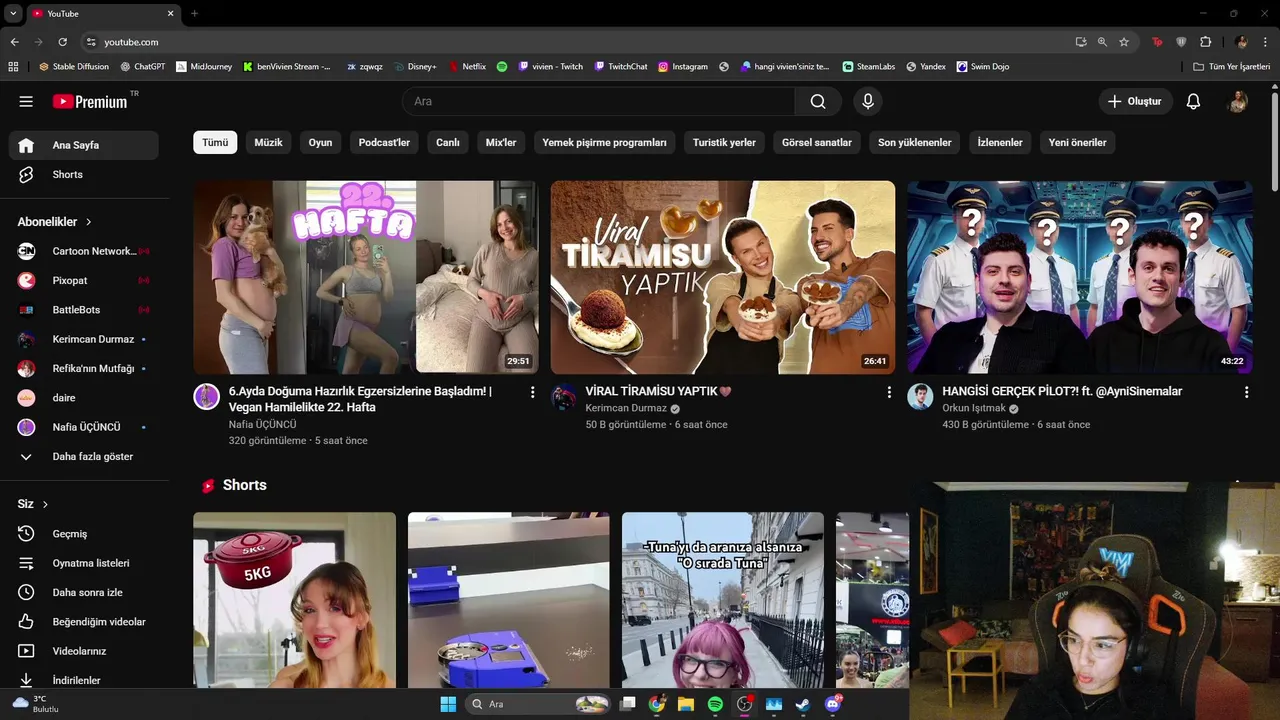1280x720 pixels.
Task: Open the YouTube account avatar menu
Action: coord(1238,101)
